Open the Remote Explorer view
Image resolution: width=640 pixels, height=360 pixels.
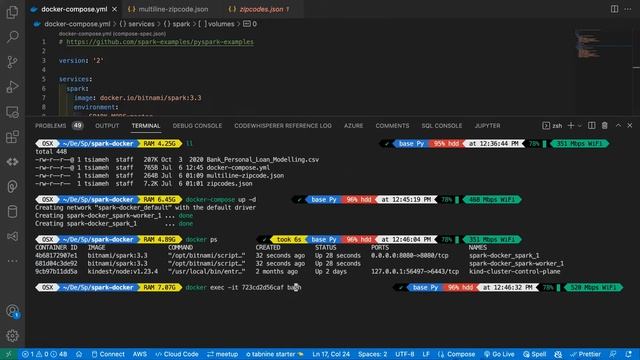pyautogui.click(x=12, y=112)
